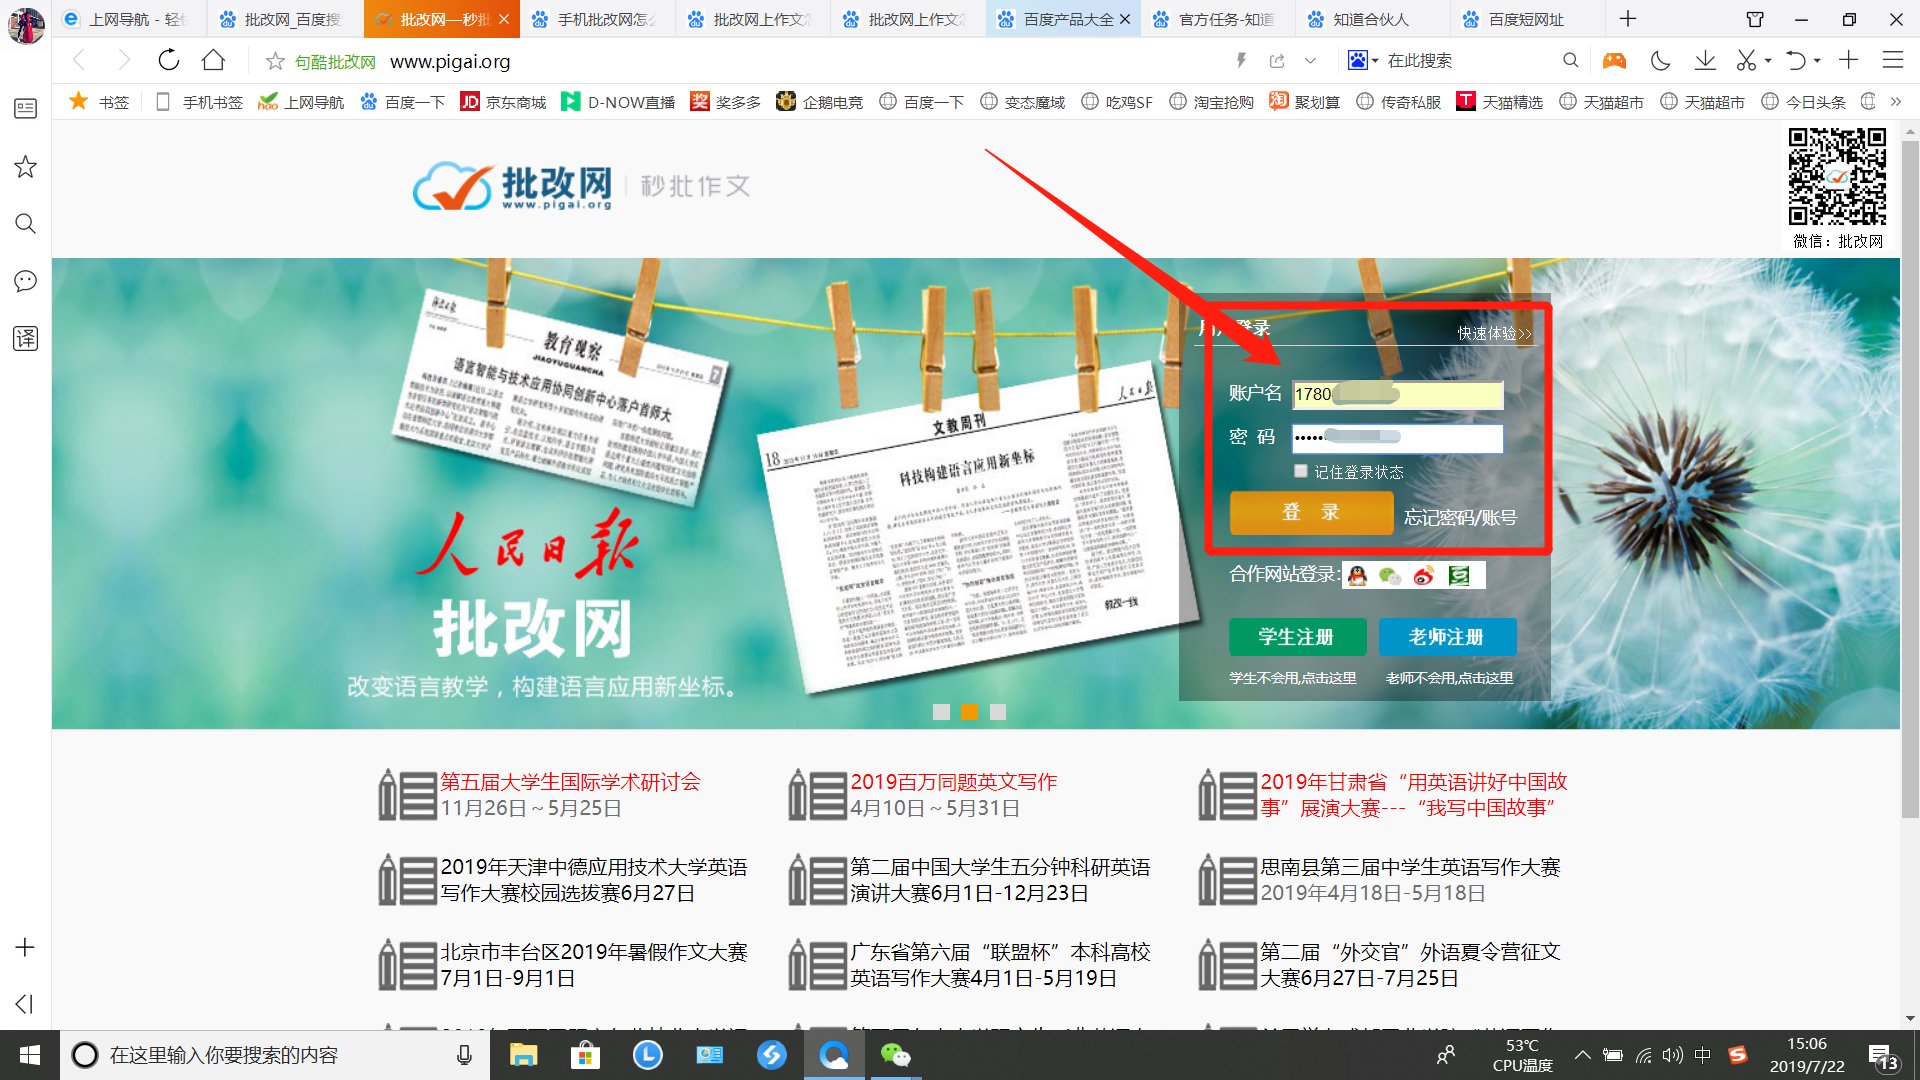Open sidebar news reader icon
1920x1080 pixels.
tap(25, 108)
